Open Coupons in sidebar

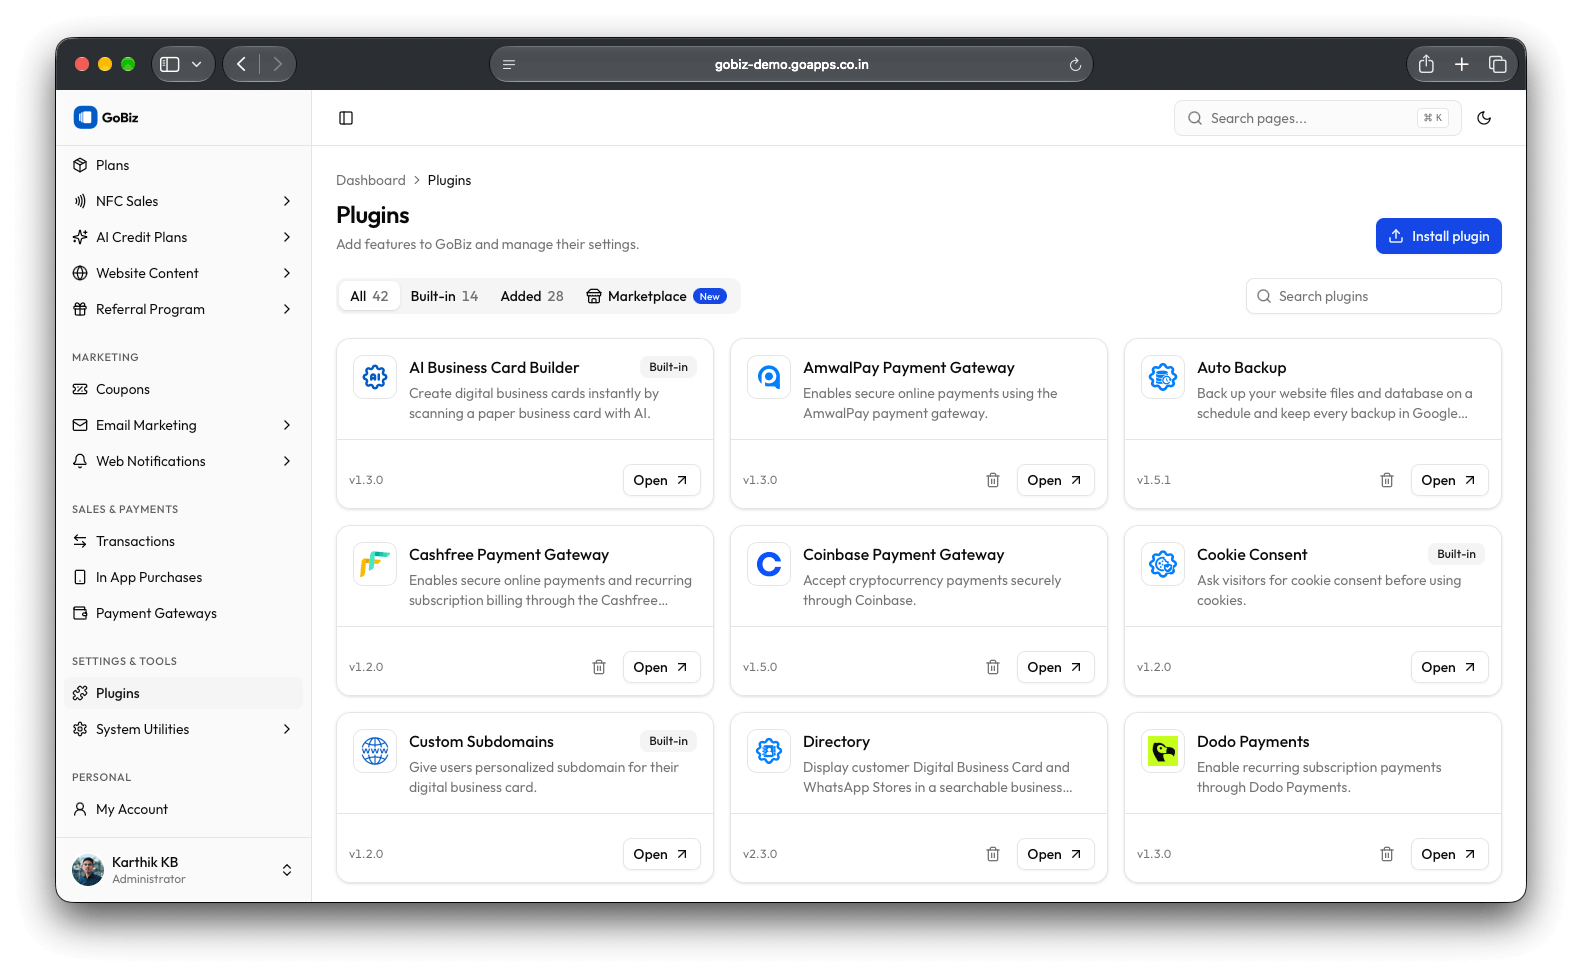pyautogui.click(x=183, y=389)
